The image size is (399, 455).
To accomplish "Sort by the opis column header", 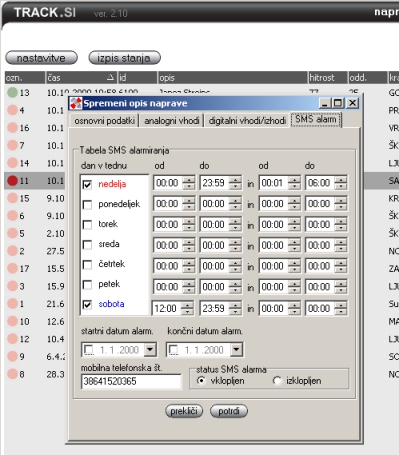I will (232, 78).
